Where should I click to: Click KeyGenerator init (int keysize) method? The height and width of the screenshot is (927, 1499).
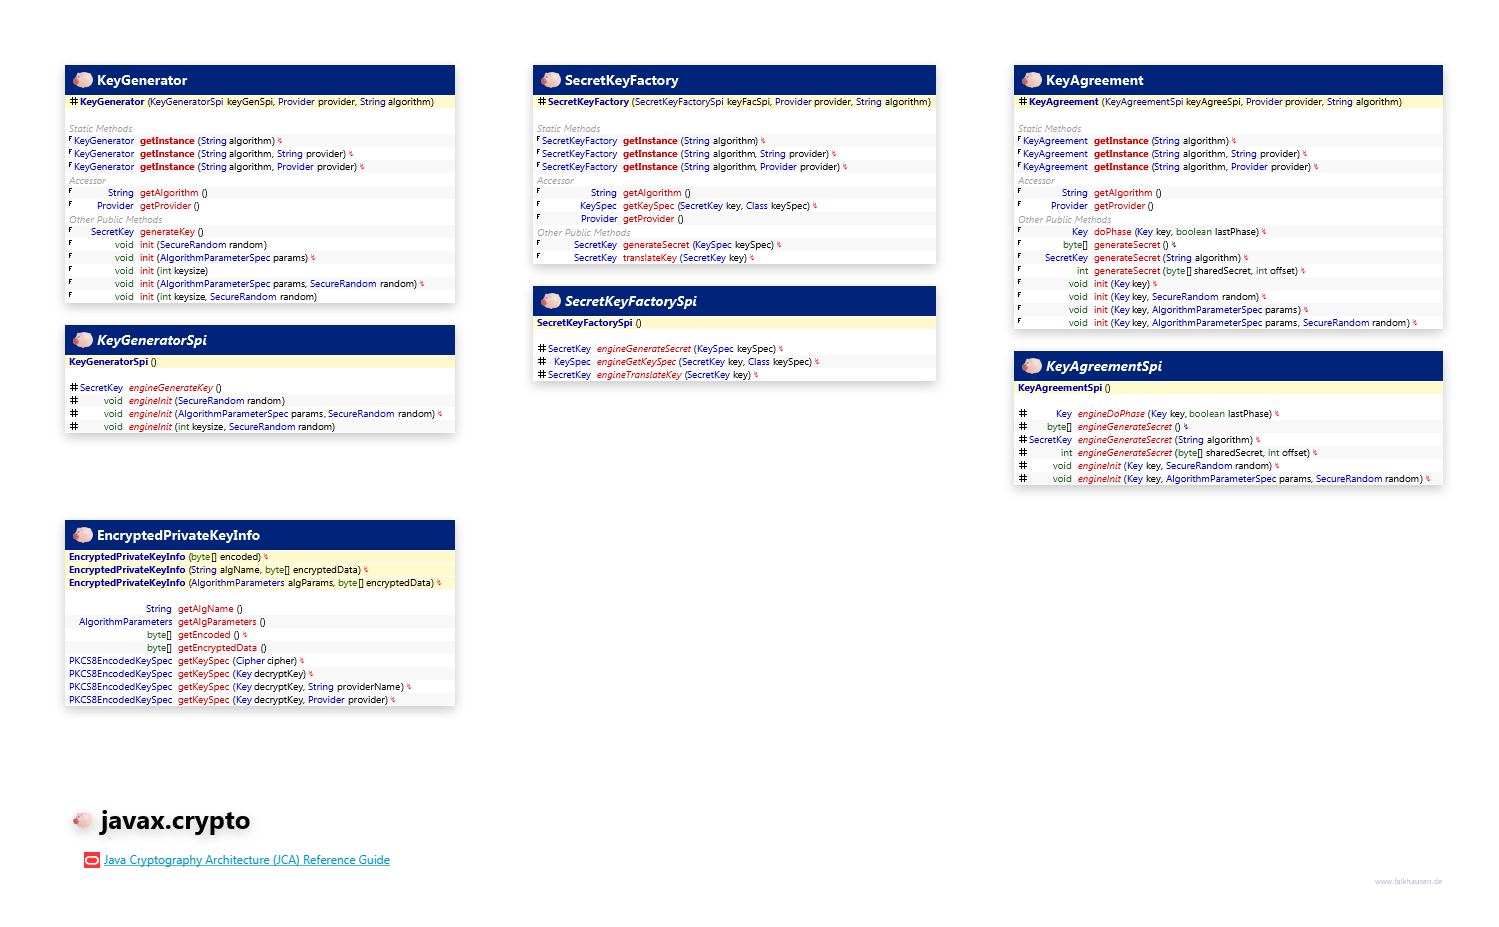260,271
